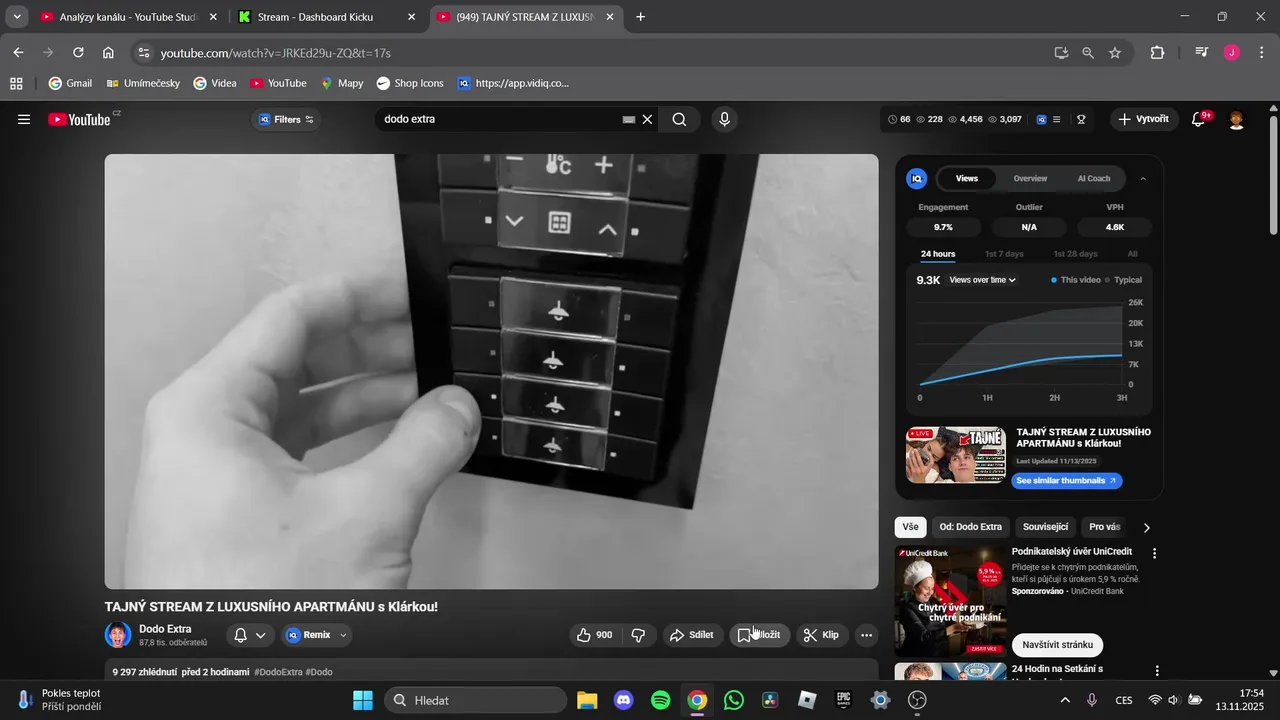Click the video player

[491, 371]
